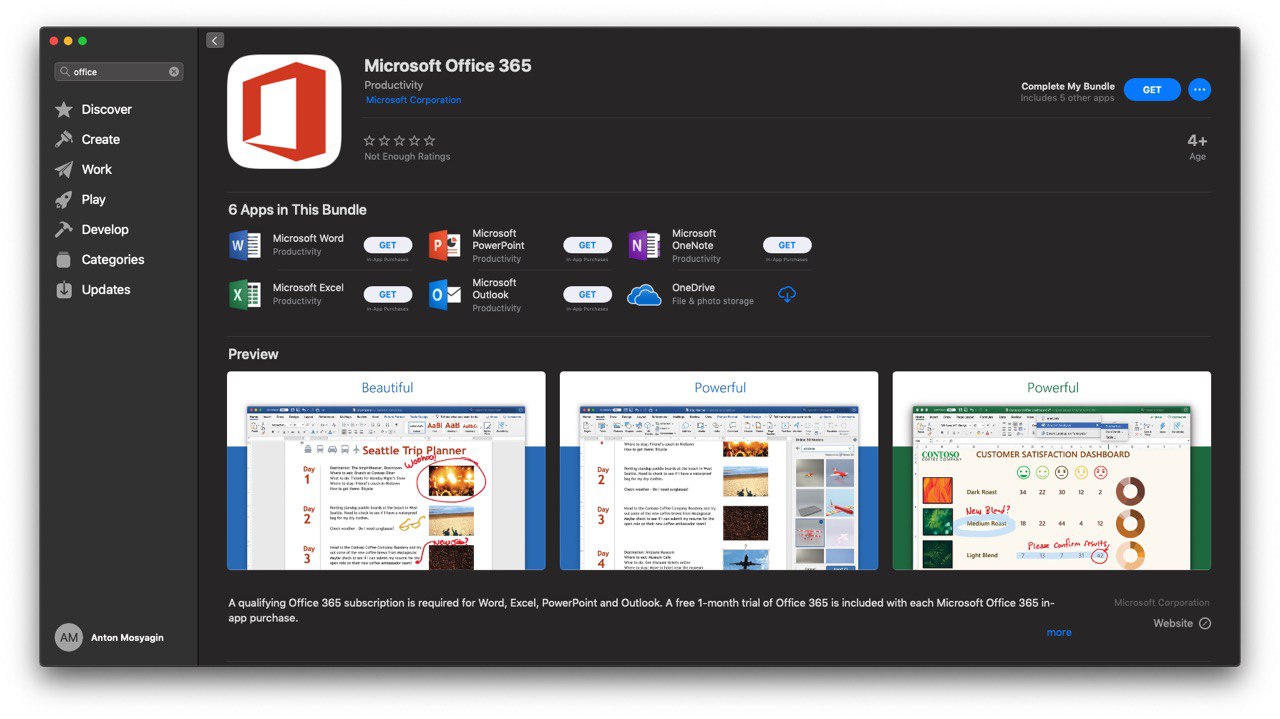Click GET next to Microsoft Outlook
Image resolution: width=1280 pixels, height=719 pixels.
tap(587, 294)
